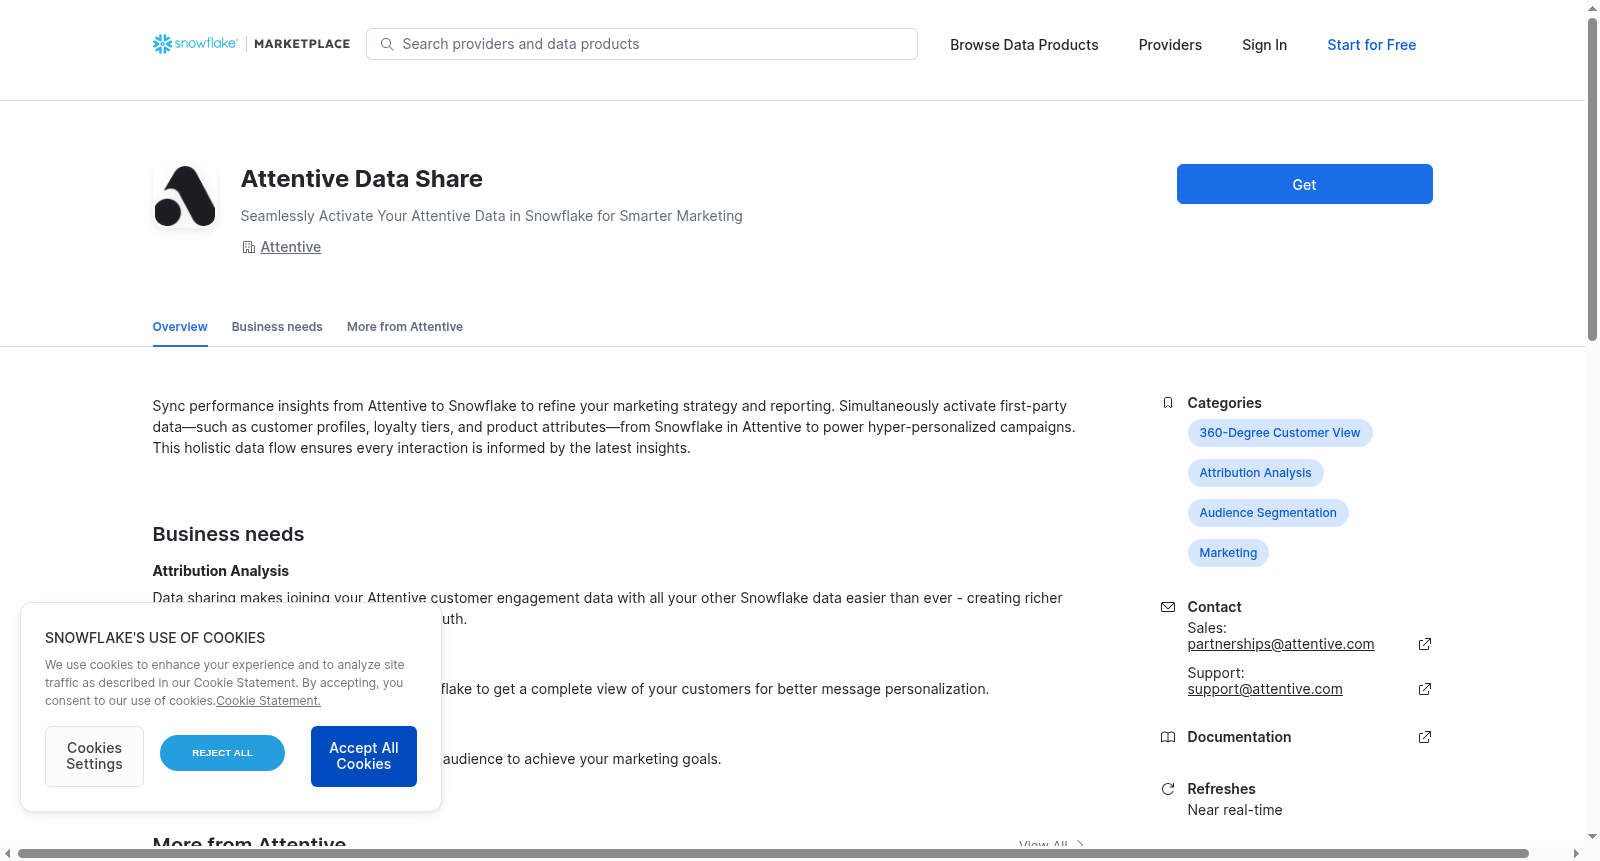Image resolution: width=1600 pixels, height=861 pixels.
Task: Click the Attentive logo thumbnail
Action: pyautogui.click(x=185, y=196)
